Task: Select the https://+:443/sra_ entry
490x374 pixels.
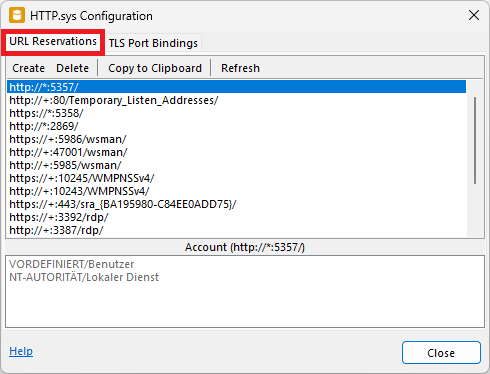Action: tap(236, 204)
